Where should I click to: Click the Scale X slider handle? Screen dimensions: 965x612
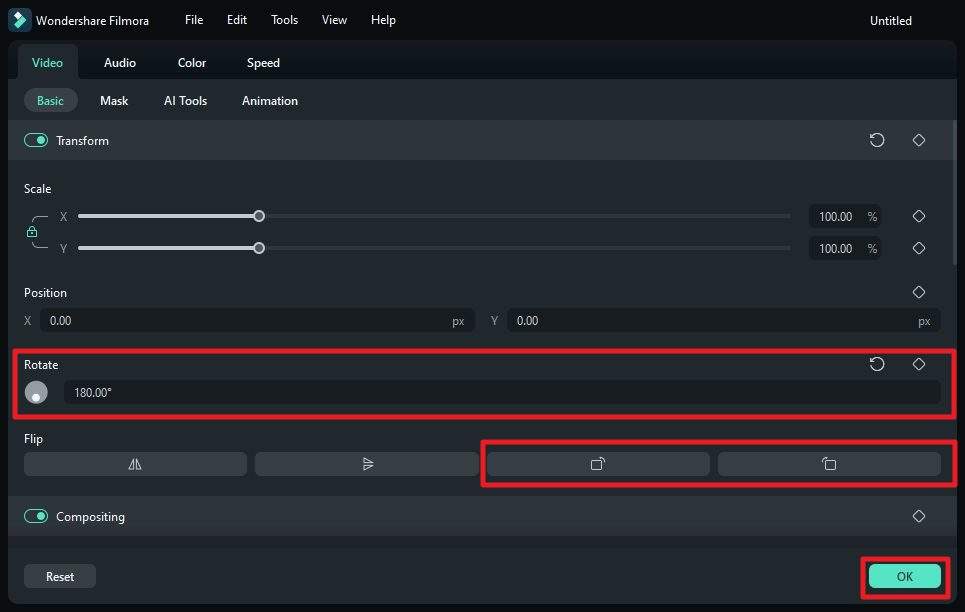pyautogui.click(x=259, y=216)
